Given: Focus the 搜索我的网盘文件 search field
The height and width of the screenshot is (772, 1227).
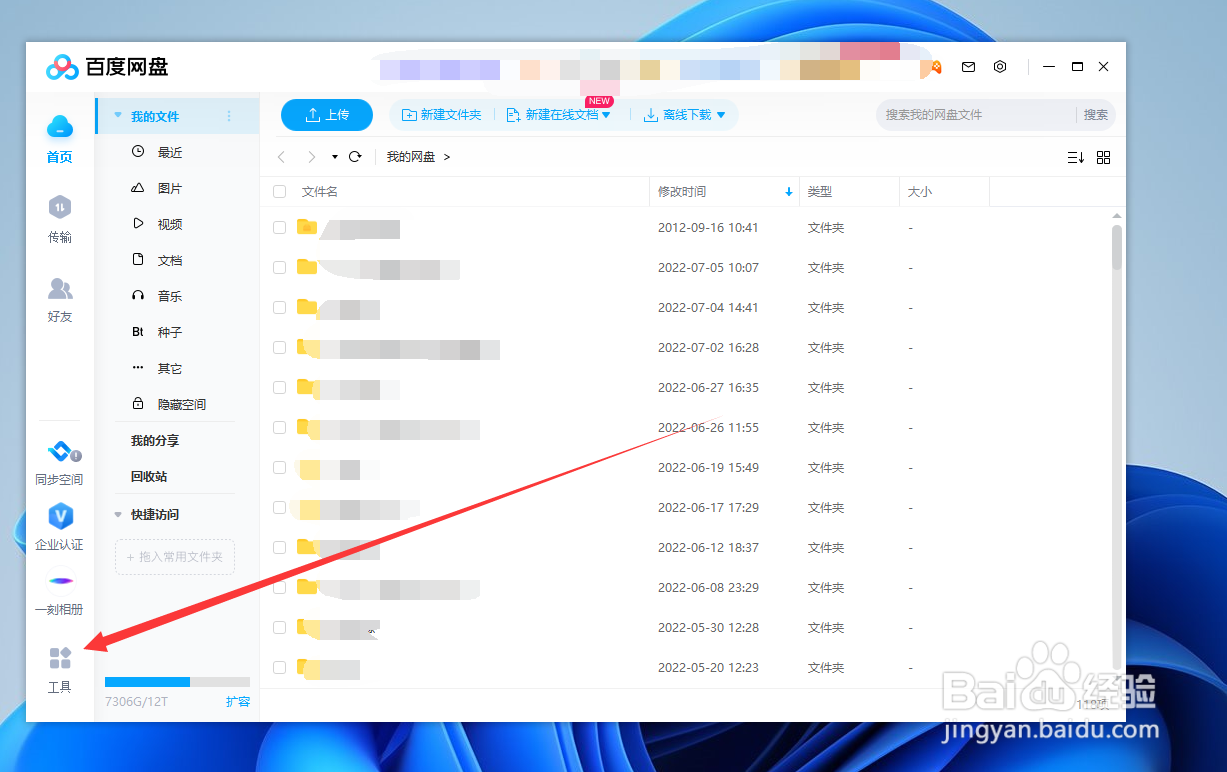Looking at the screenshot, I should 977,115.
